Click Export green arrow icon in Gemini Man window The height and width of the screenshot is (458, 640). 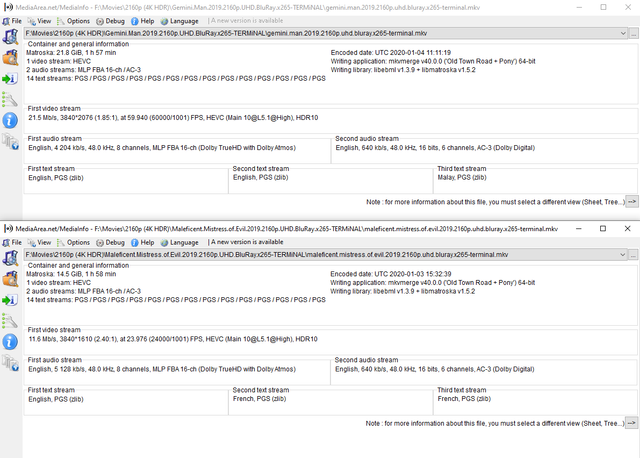click(10, 78)
